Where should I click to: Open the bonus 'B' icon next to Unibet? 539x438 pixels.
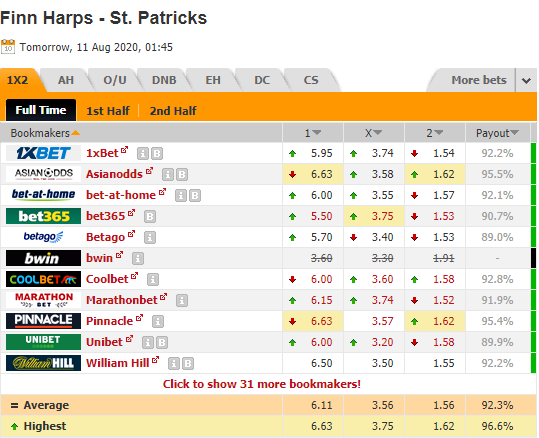(x=162, y=342)
